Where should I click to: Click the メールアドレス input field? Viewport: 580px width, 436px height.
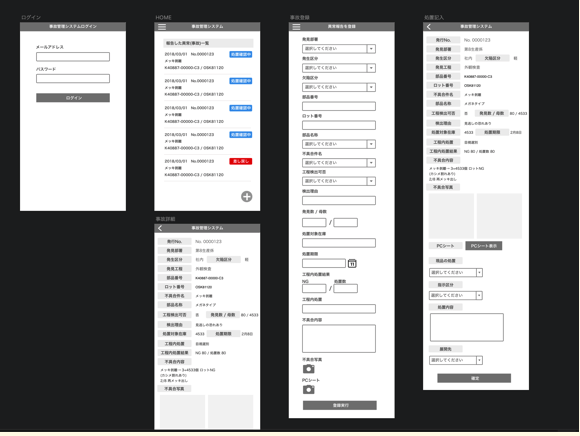tap(73, 57)
